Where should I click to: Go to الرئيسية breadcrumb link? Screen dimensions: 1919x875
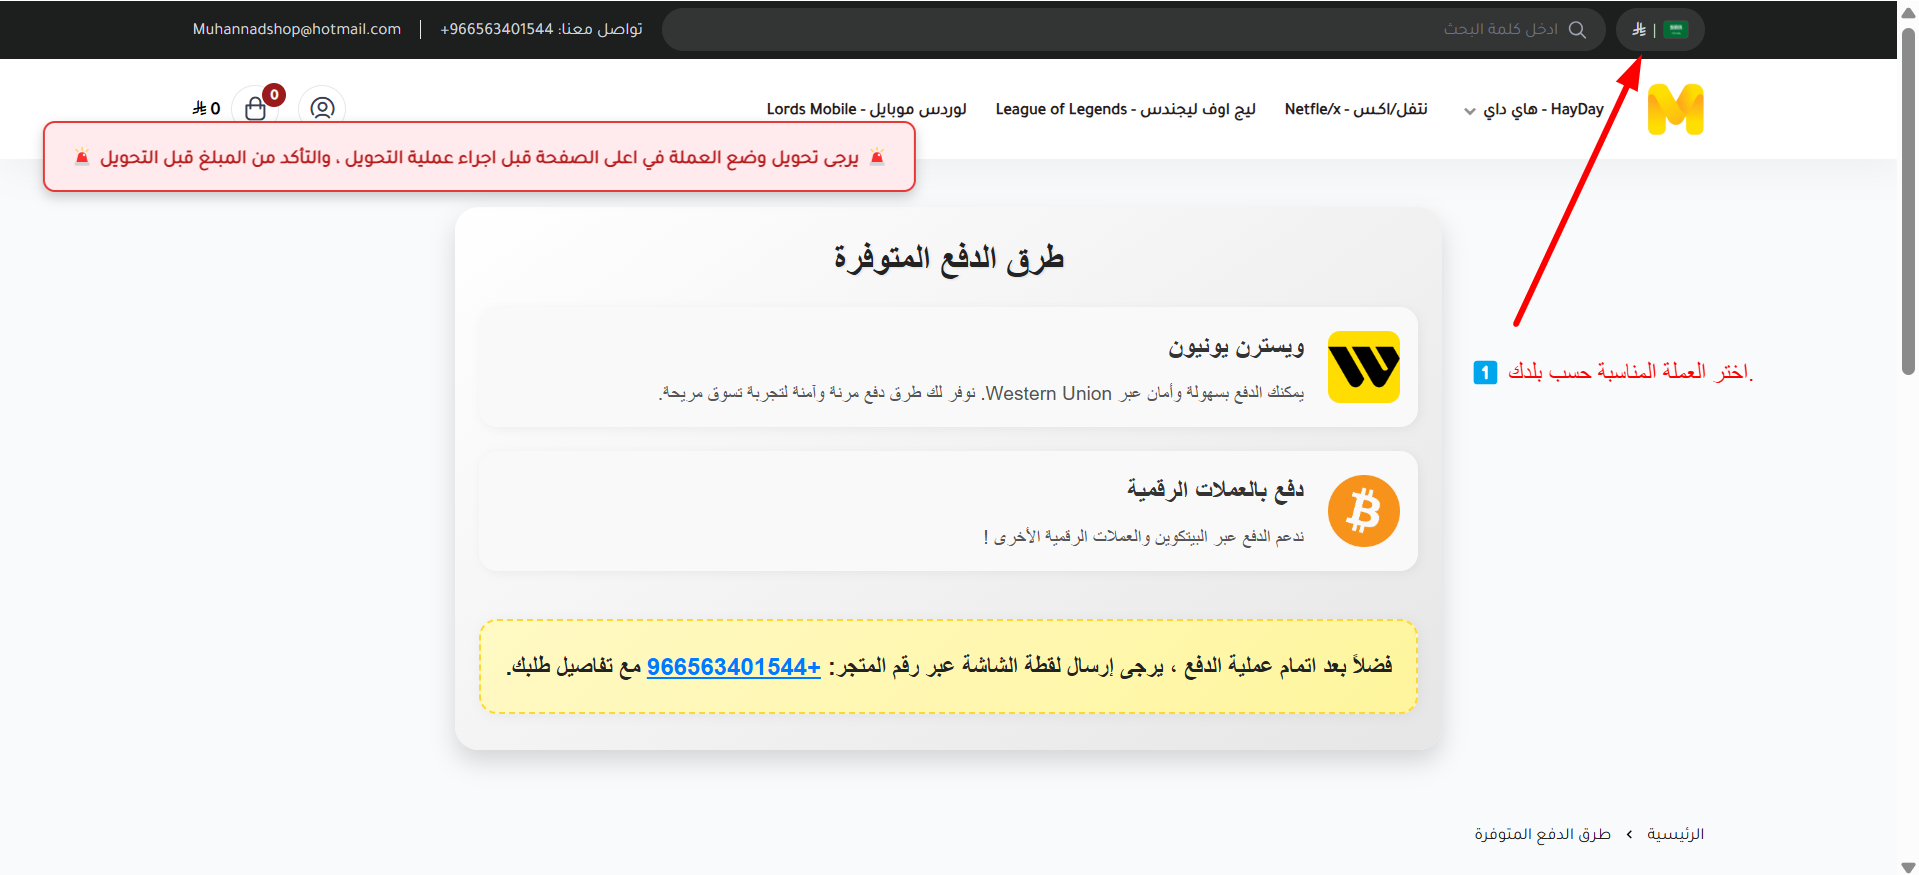pos(1675,834)
